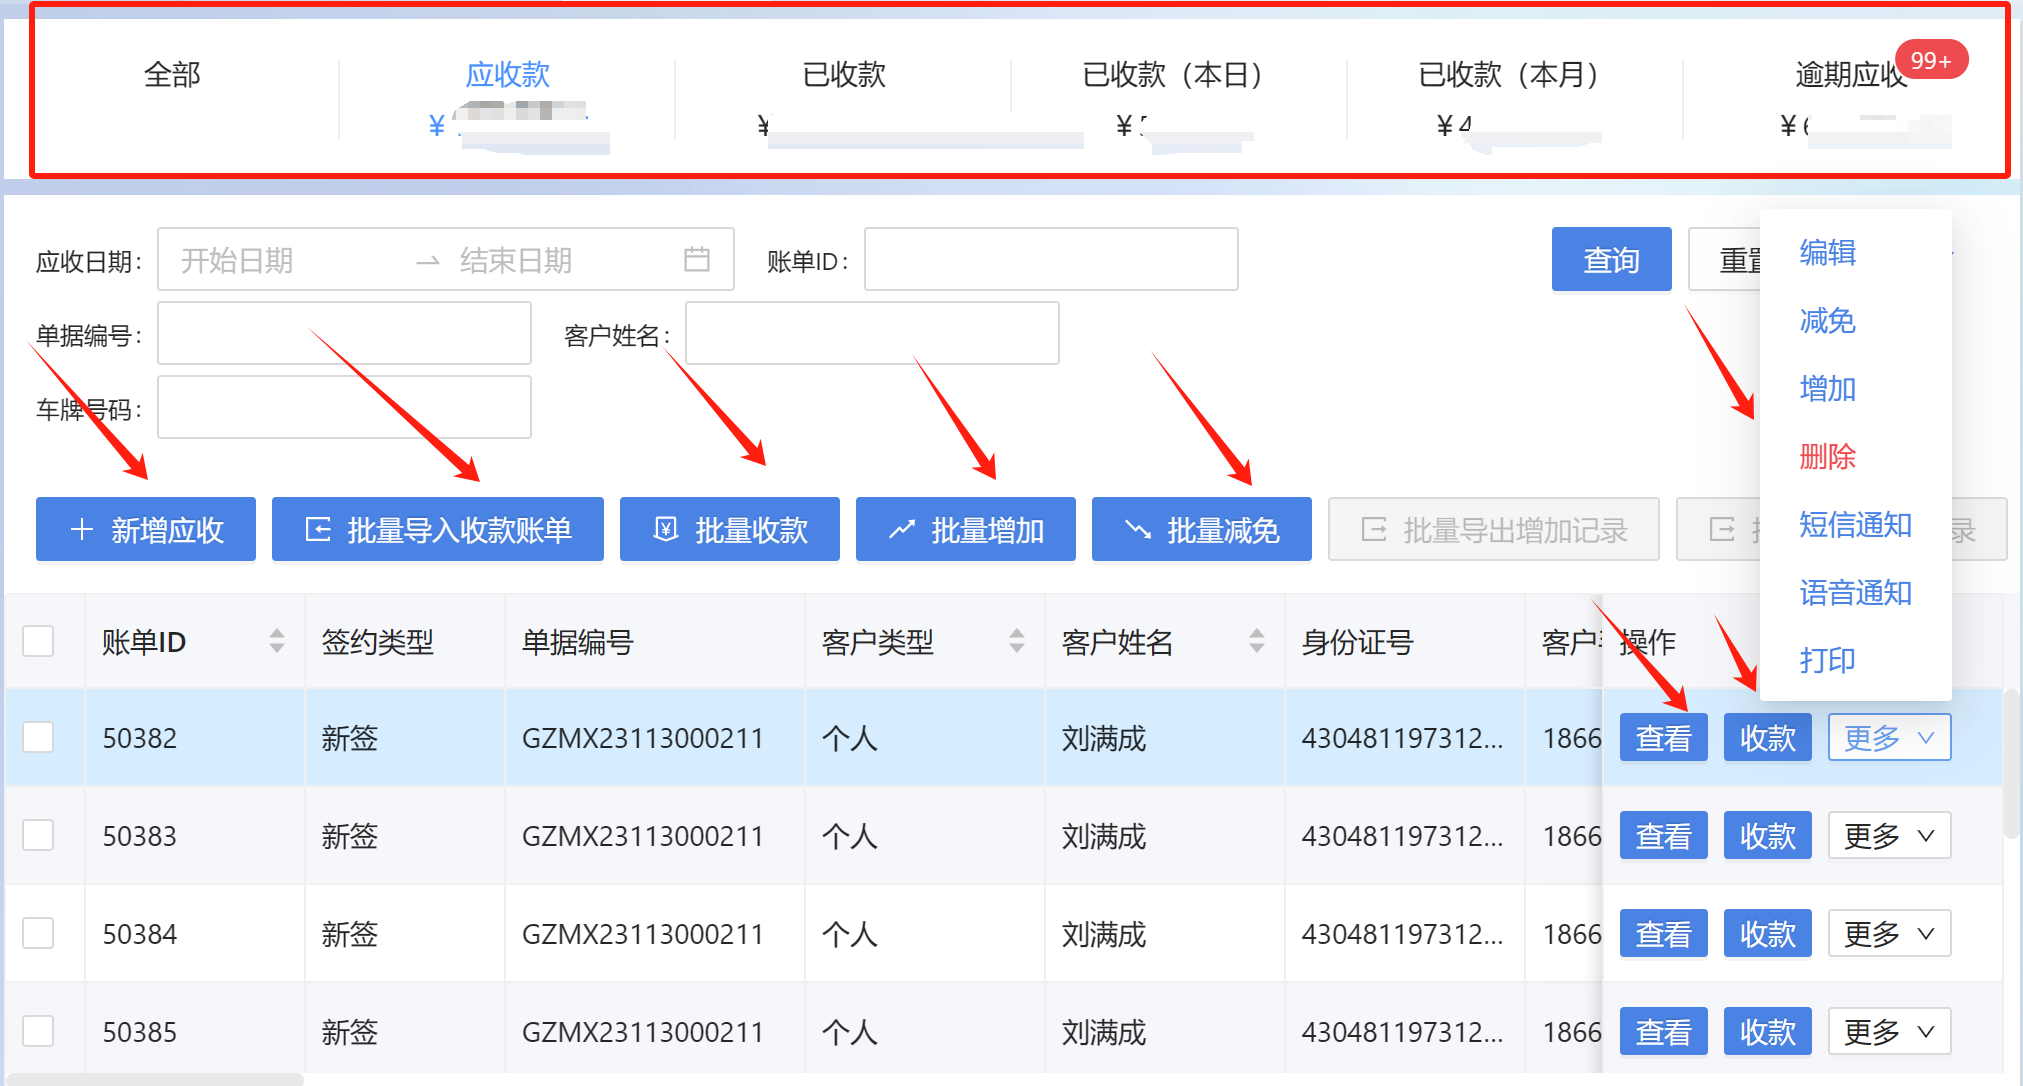Image resolution: width=2023 pixels, height=1086 pixels.
Task: Click the plus icon on 新增应收 button
Action: pyautogui.click(x=82, y=529)
